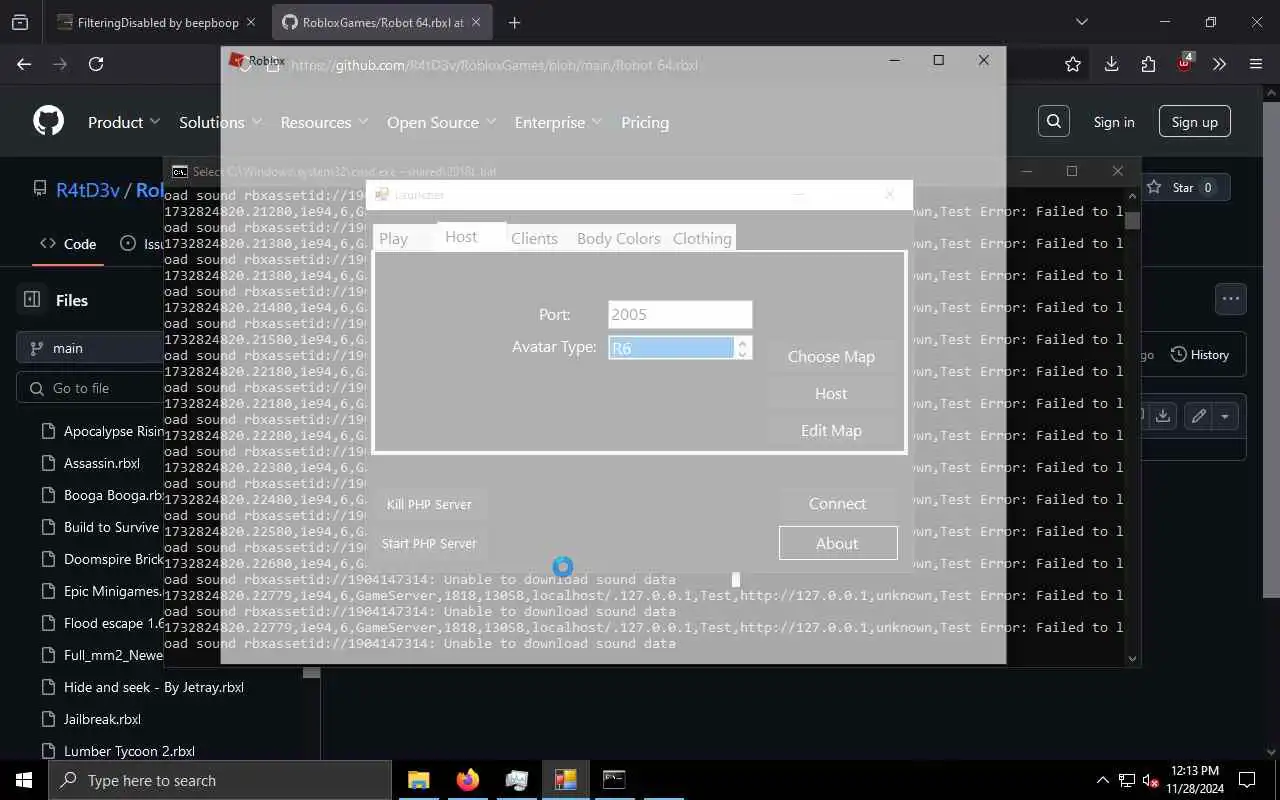Click the uBlock extension icon
Screen dimensions: 1280x800
[x=1184, y=63]
